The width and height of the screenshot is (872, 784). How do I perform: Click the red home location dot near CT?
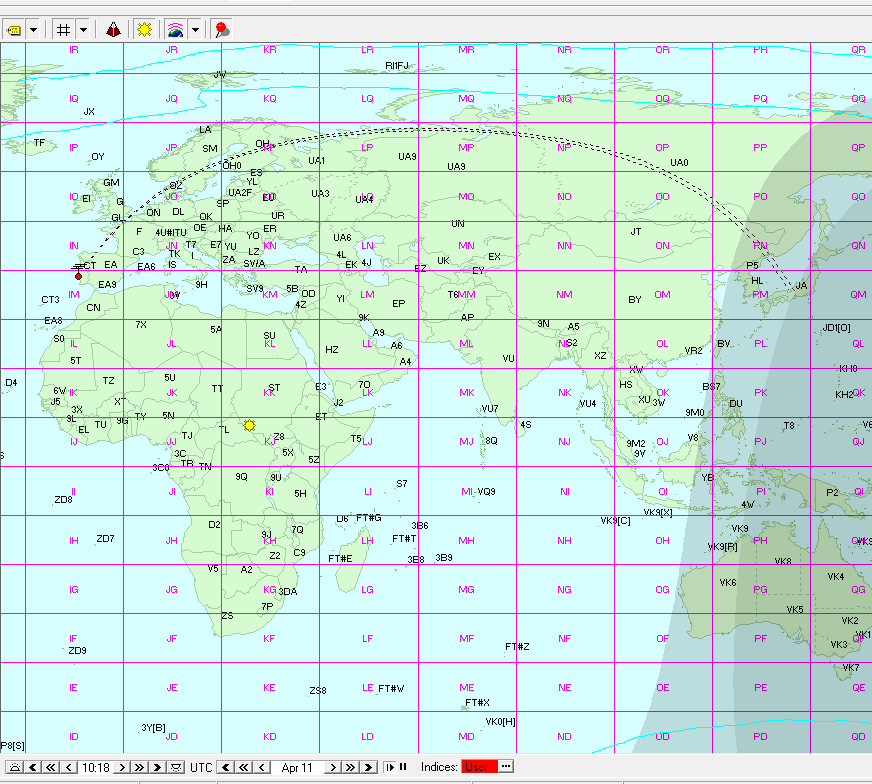point(78,276)
